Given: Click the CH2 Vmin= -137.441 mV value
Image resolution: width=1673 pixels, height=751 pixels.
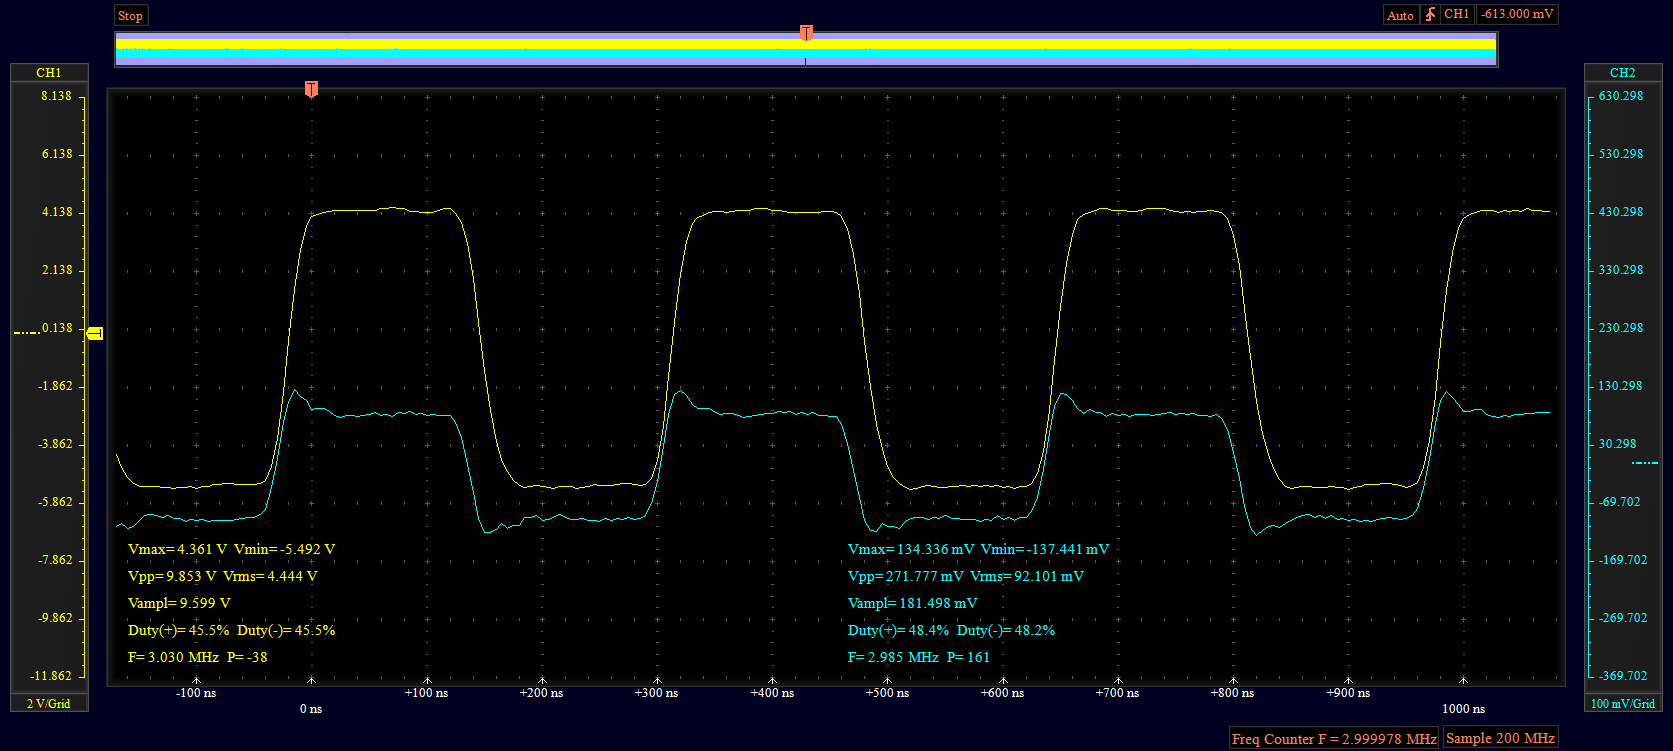Looking at the screenshot, I should tap(1045, 549).
